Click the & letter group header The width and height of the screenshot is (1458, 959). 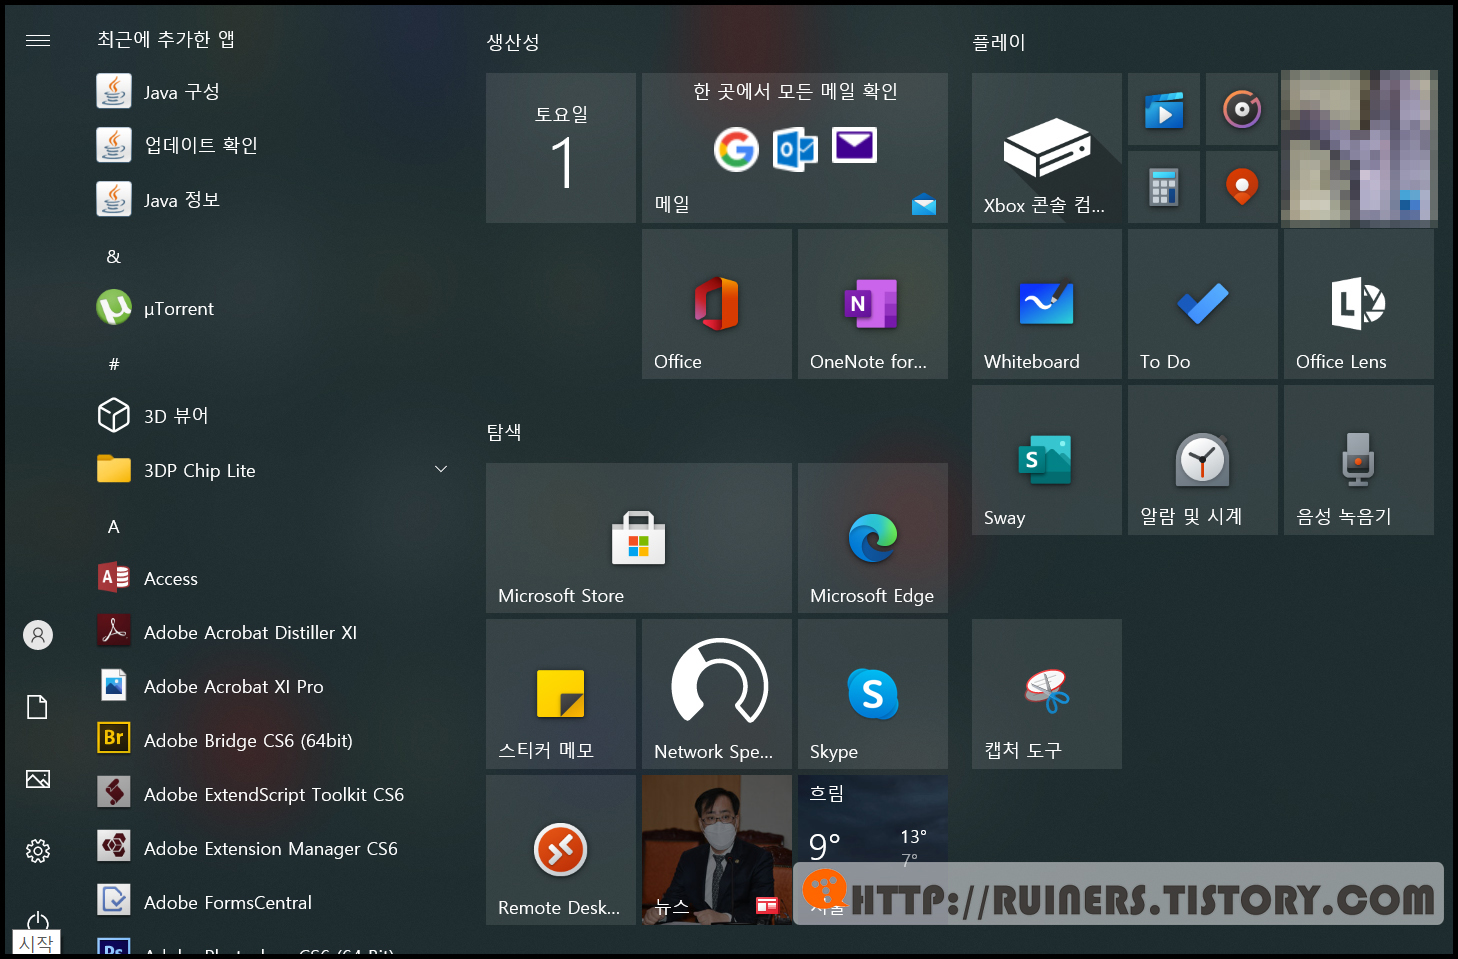114,256
